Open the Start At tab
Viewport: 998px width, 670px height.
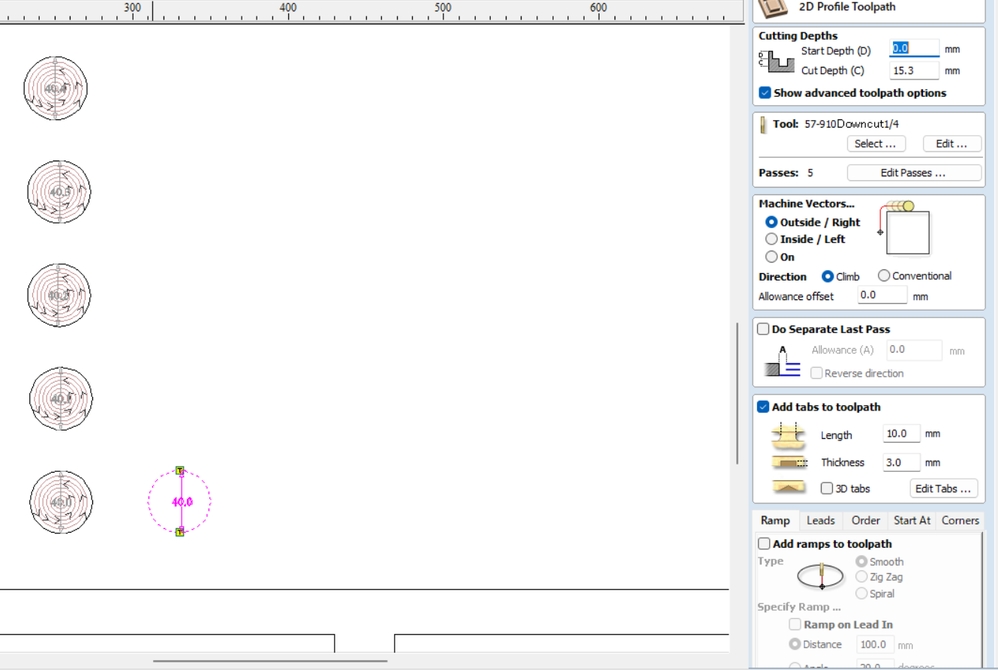coord(912,520)
